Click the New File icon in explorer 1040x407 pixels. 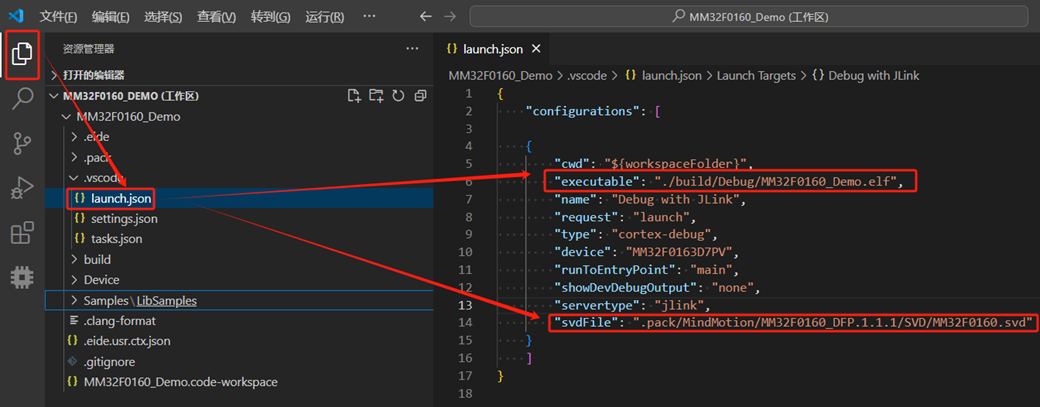(354, 96)
